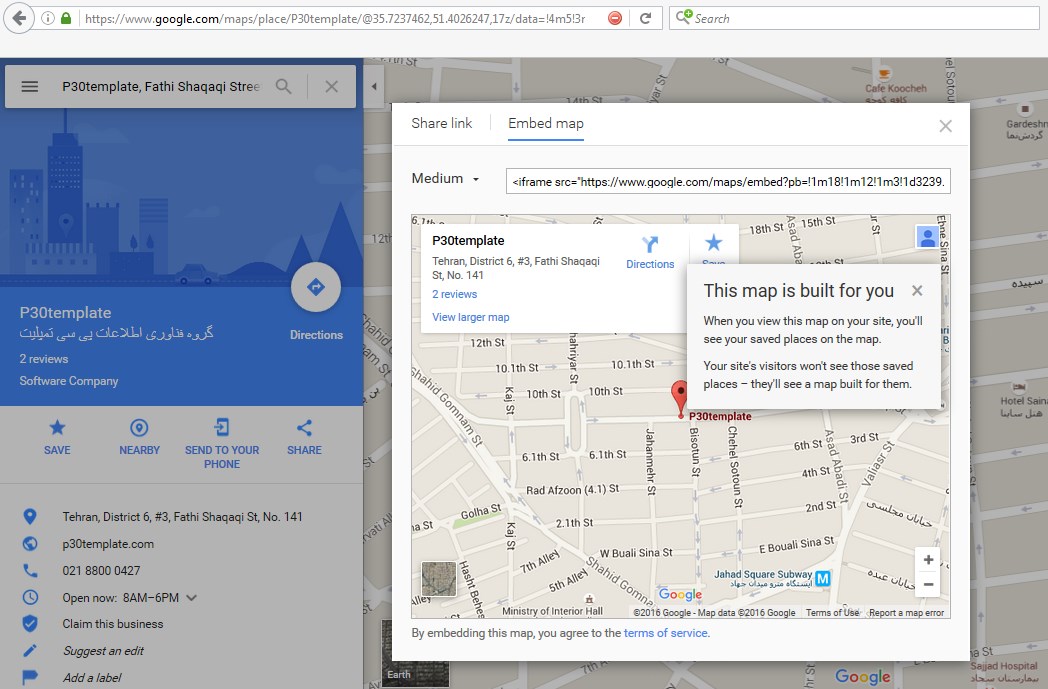
Task: Click the Ministry of Interior Hall label
Action: [x=552, y=611]
